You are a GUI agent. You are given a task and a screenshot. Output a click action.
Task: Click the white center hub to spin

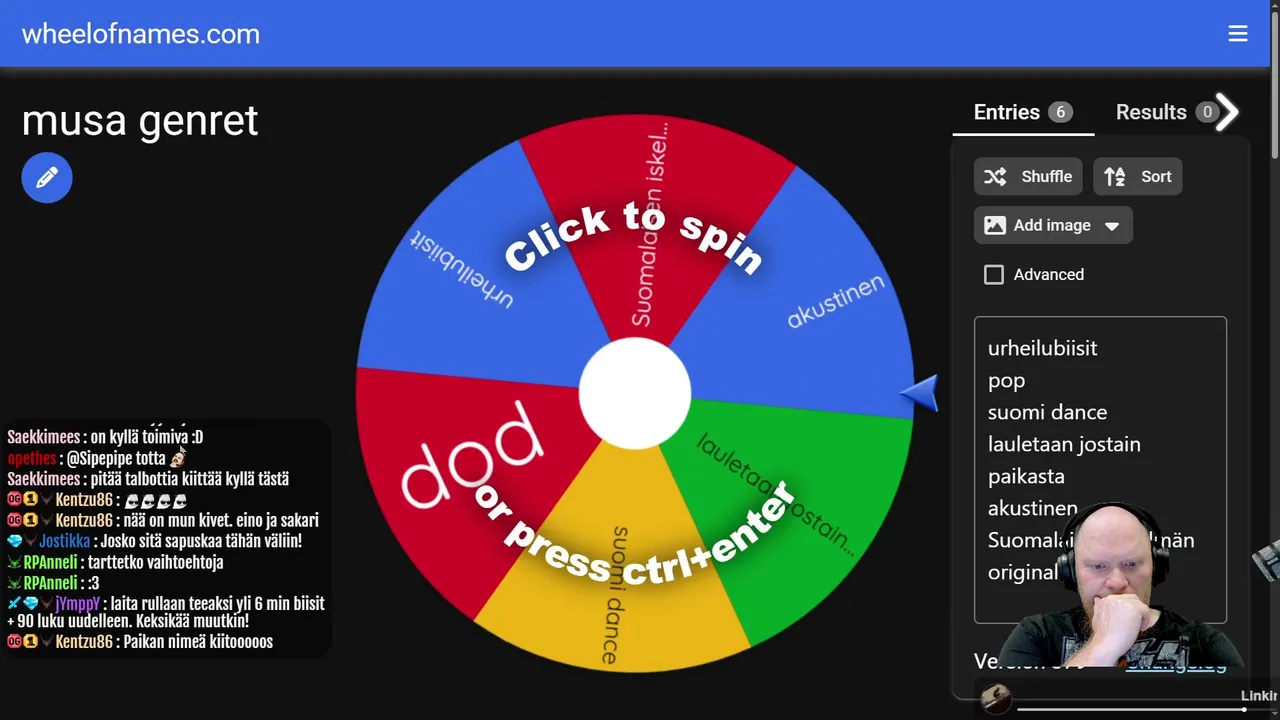click(635, 393)
